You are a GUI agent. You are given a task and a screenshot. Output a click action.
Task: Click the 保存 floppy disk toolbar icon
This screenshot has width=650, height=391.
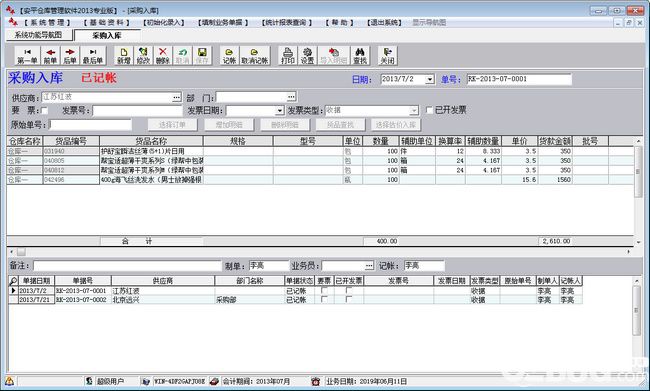[202, 56]
